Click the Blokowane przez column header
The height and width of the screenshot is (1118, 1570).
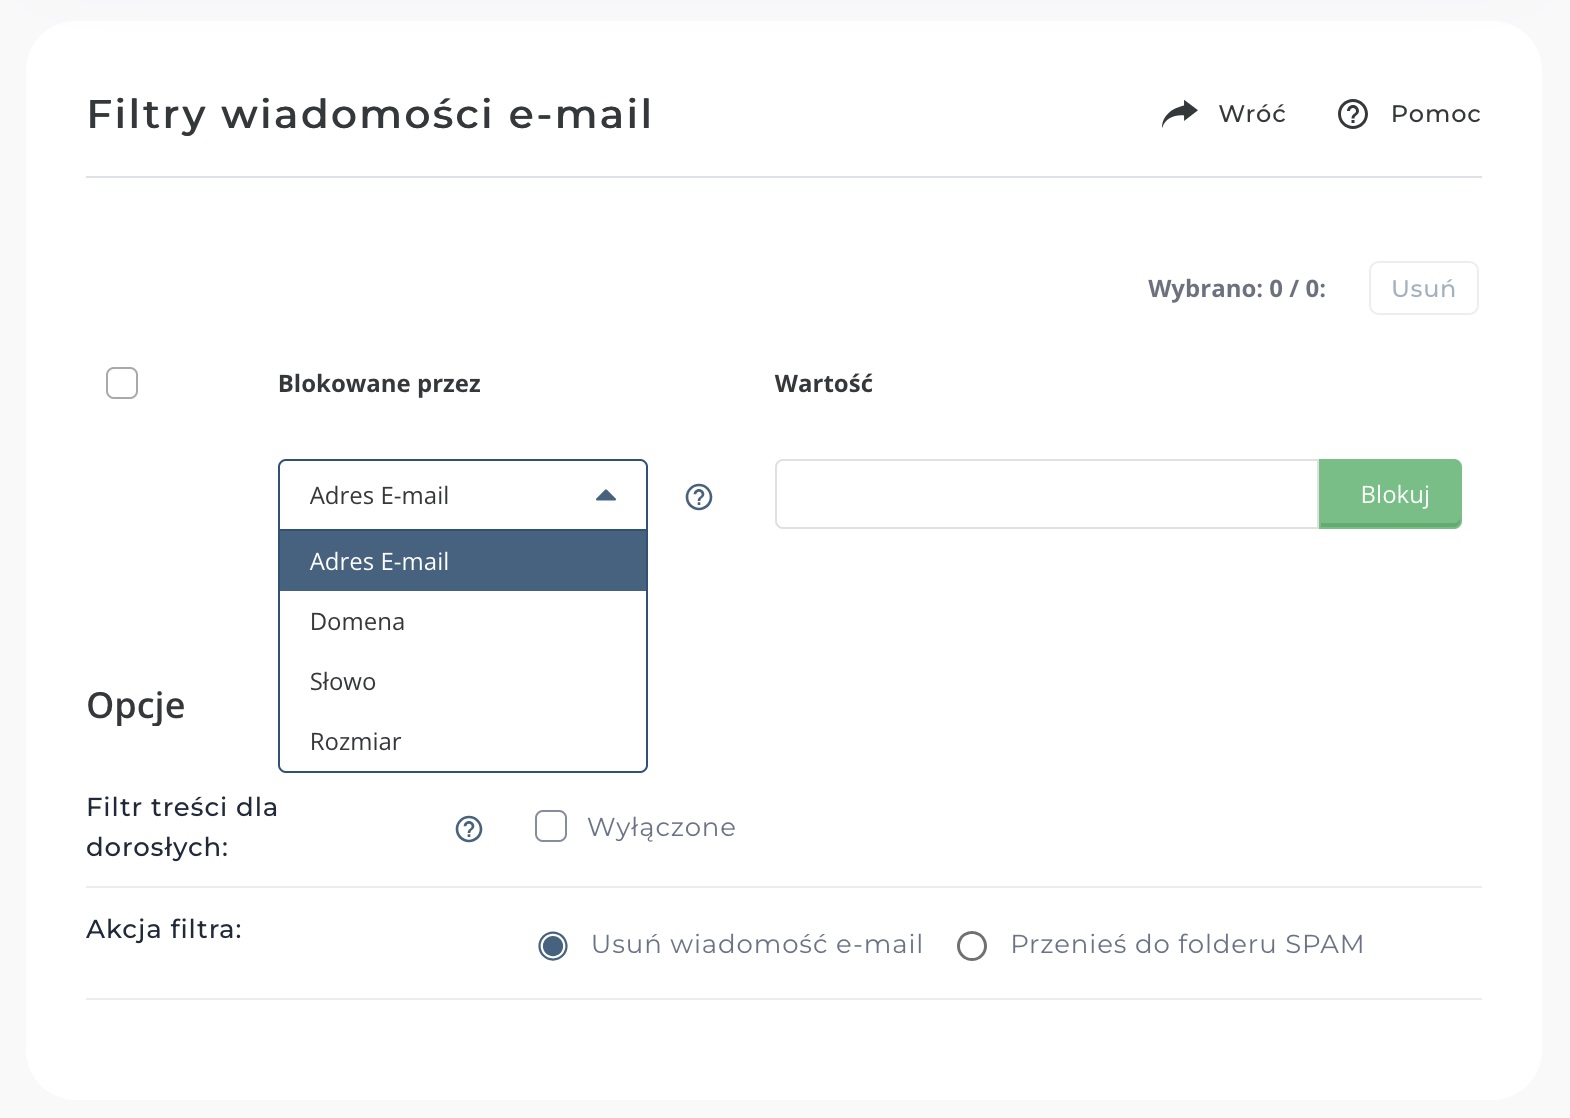[380, 383]
